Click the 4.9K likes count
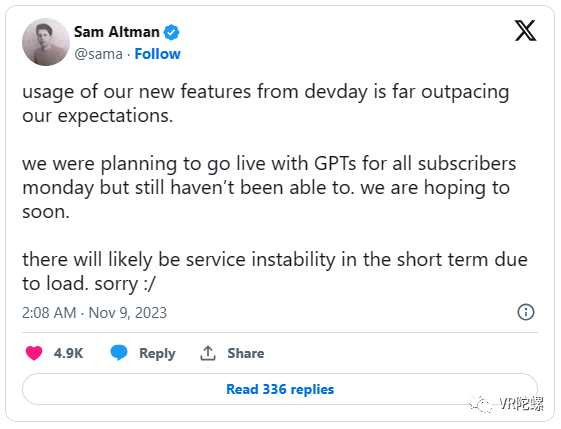This screenshot has width=561, height=429. (68, 353)
